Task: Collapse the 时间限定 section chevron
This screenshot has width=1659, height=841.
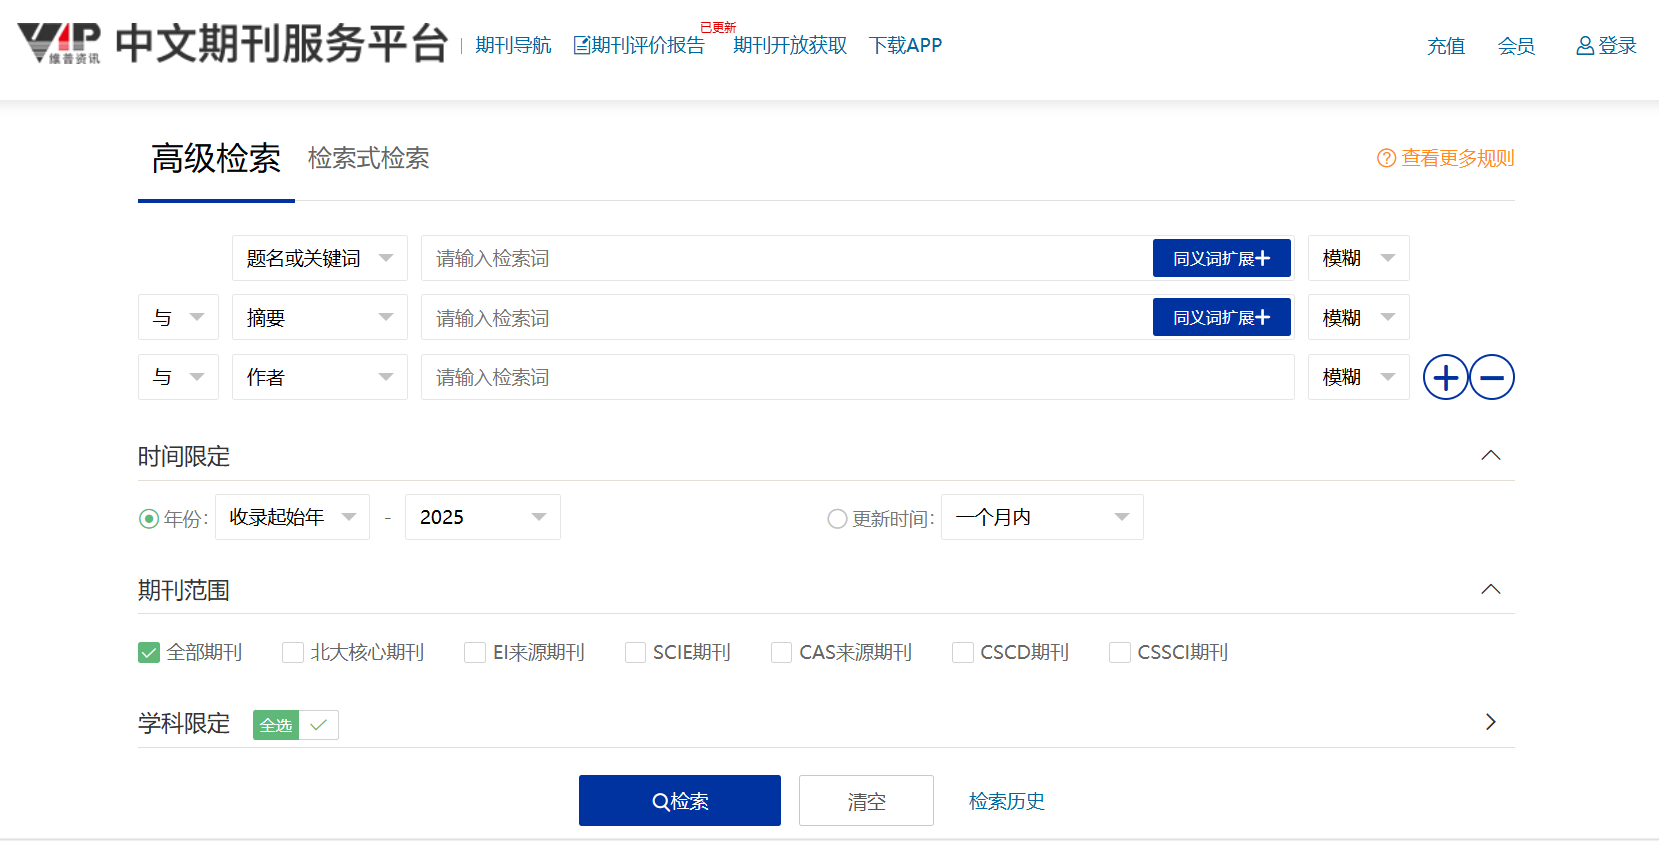Action: pyautogui.click(x=1490, y=456)
